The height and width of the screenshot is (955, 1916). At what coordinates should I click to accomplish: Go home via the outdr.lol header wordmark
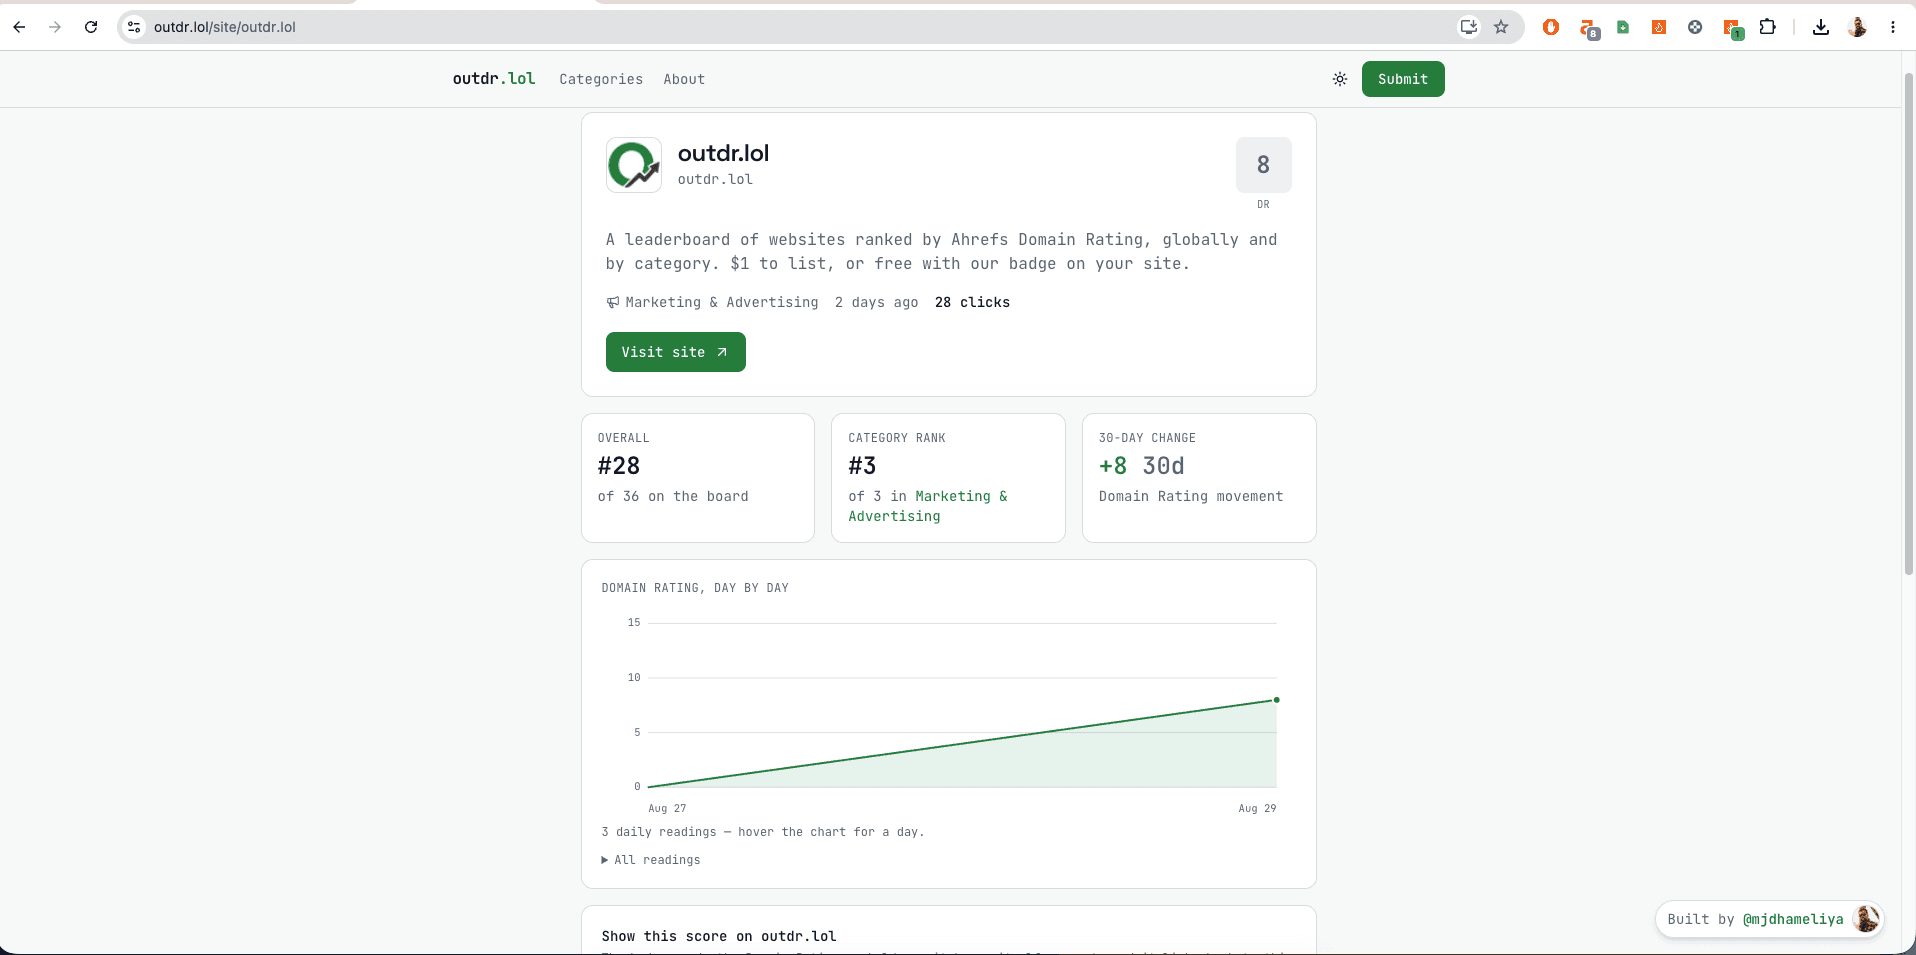tap(494, 78)
